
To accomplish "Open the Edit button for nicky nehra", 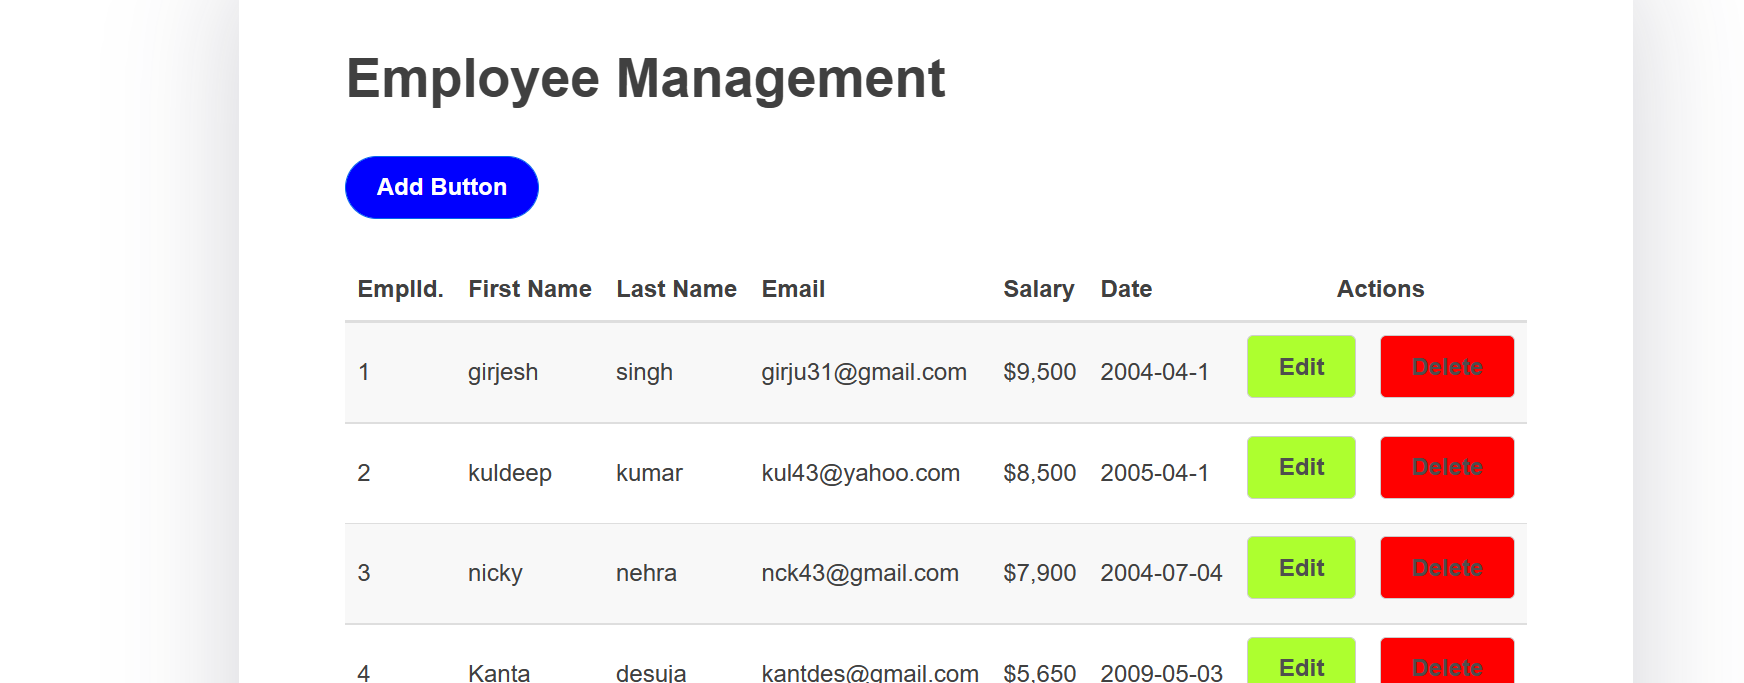I will pyautogui.click(x=1301, y=568).
